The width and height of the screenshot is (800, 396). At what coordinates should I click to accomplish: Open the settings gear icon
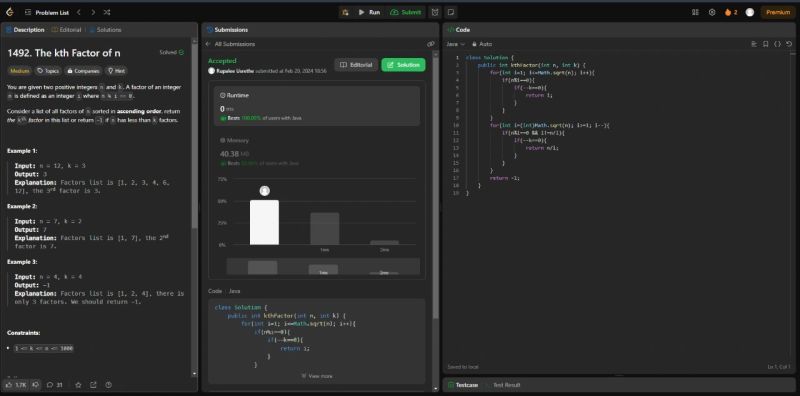(712, 12)
